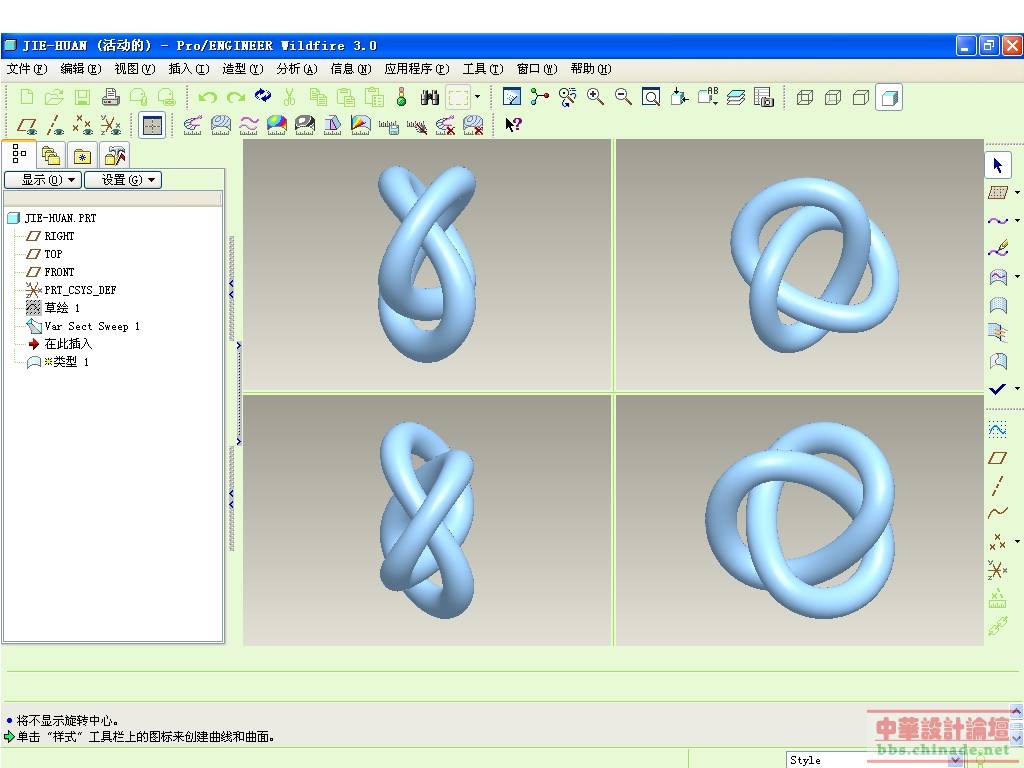Select the PRT_CSYS_DEF tree item

pos(80,290)
